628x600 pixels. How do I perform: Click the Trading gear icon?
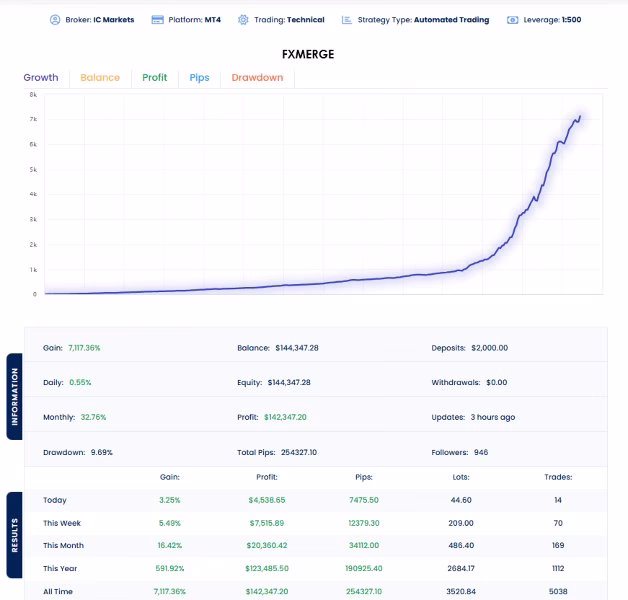click(243, 20)
